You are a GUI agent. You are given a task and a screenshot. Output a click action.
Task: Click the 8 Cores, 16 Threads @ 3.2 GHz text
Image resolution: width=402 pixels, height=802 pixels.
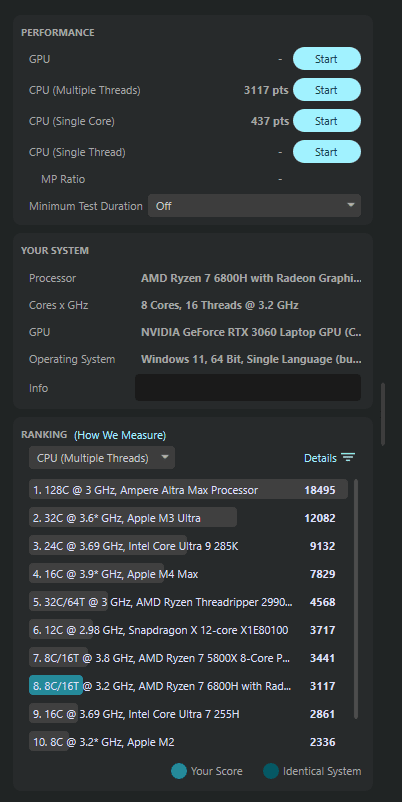point(220,305)
